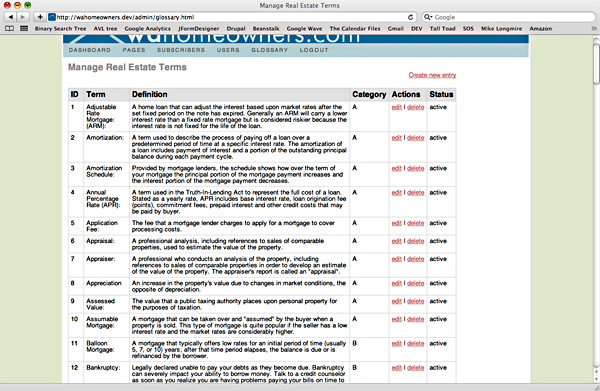The image size is (600, 391).
Task: Reload the page using the refresh icon
Action: tap(410, 17)
